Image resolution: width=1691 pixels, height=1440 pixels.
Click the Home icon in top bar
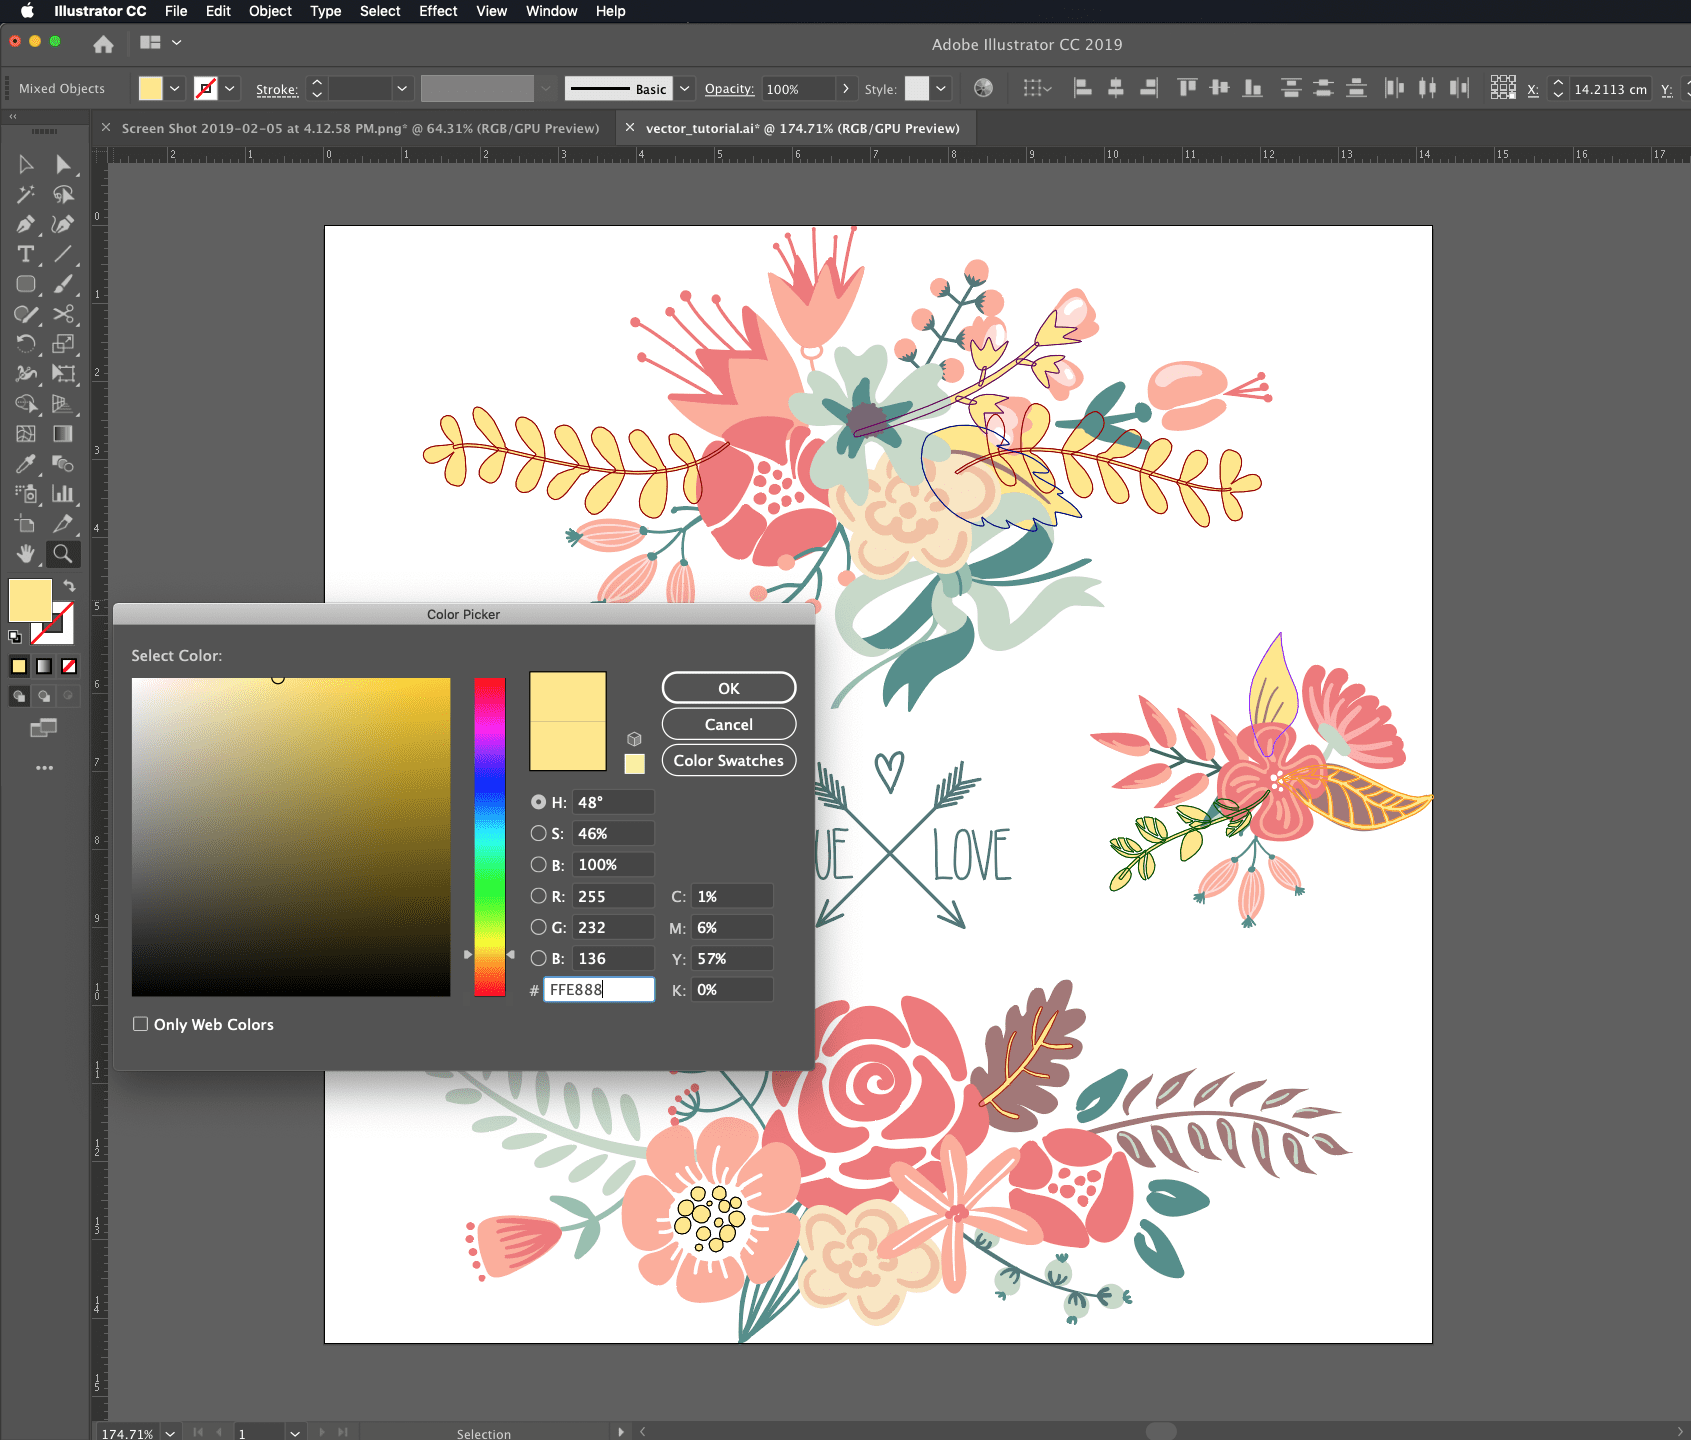pos(103,44)
